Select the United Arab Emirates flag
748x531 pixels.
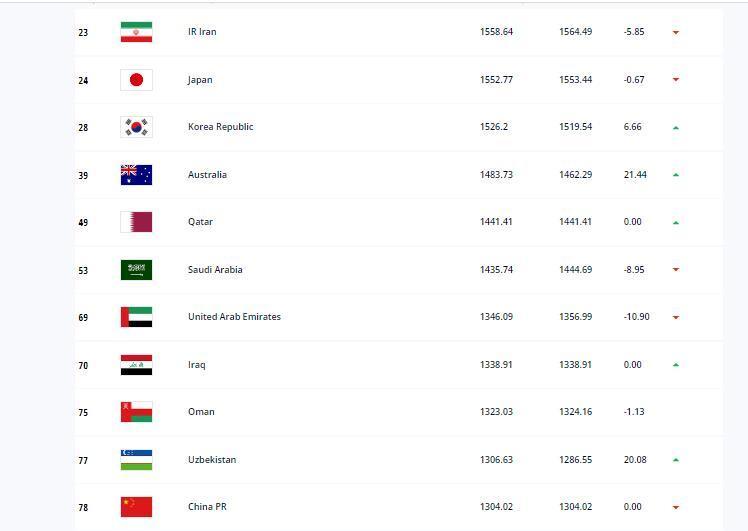click(x=136, y=317)
